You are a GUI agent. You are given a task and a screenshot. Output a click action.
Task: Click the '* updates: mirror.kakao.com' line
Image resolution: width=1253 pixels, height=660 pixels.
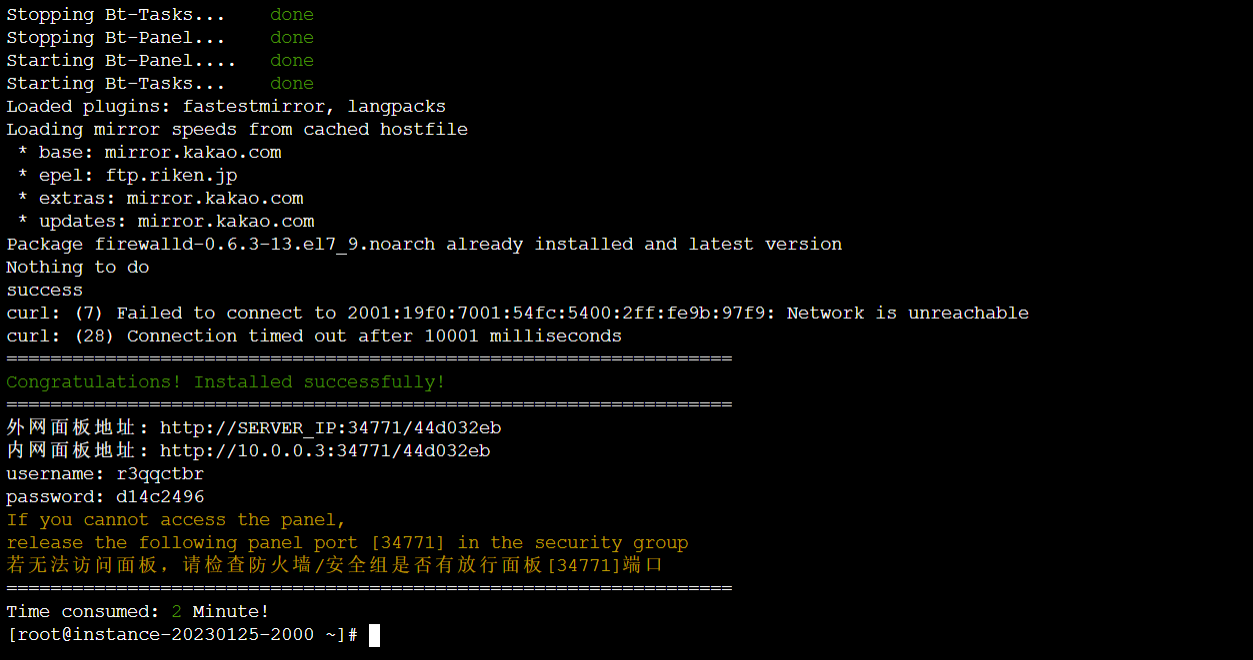[166, 221]
